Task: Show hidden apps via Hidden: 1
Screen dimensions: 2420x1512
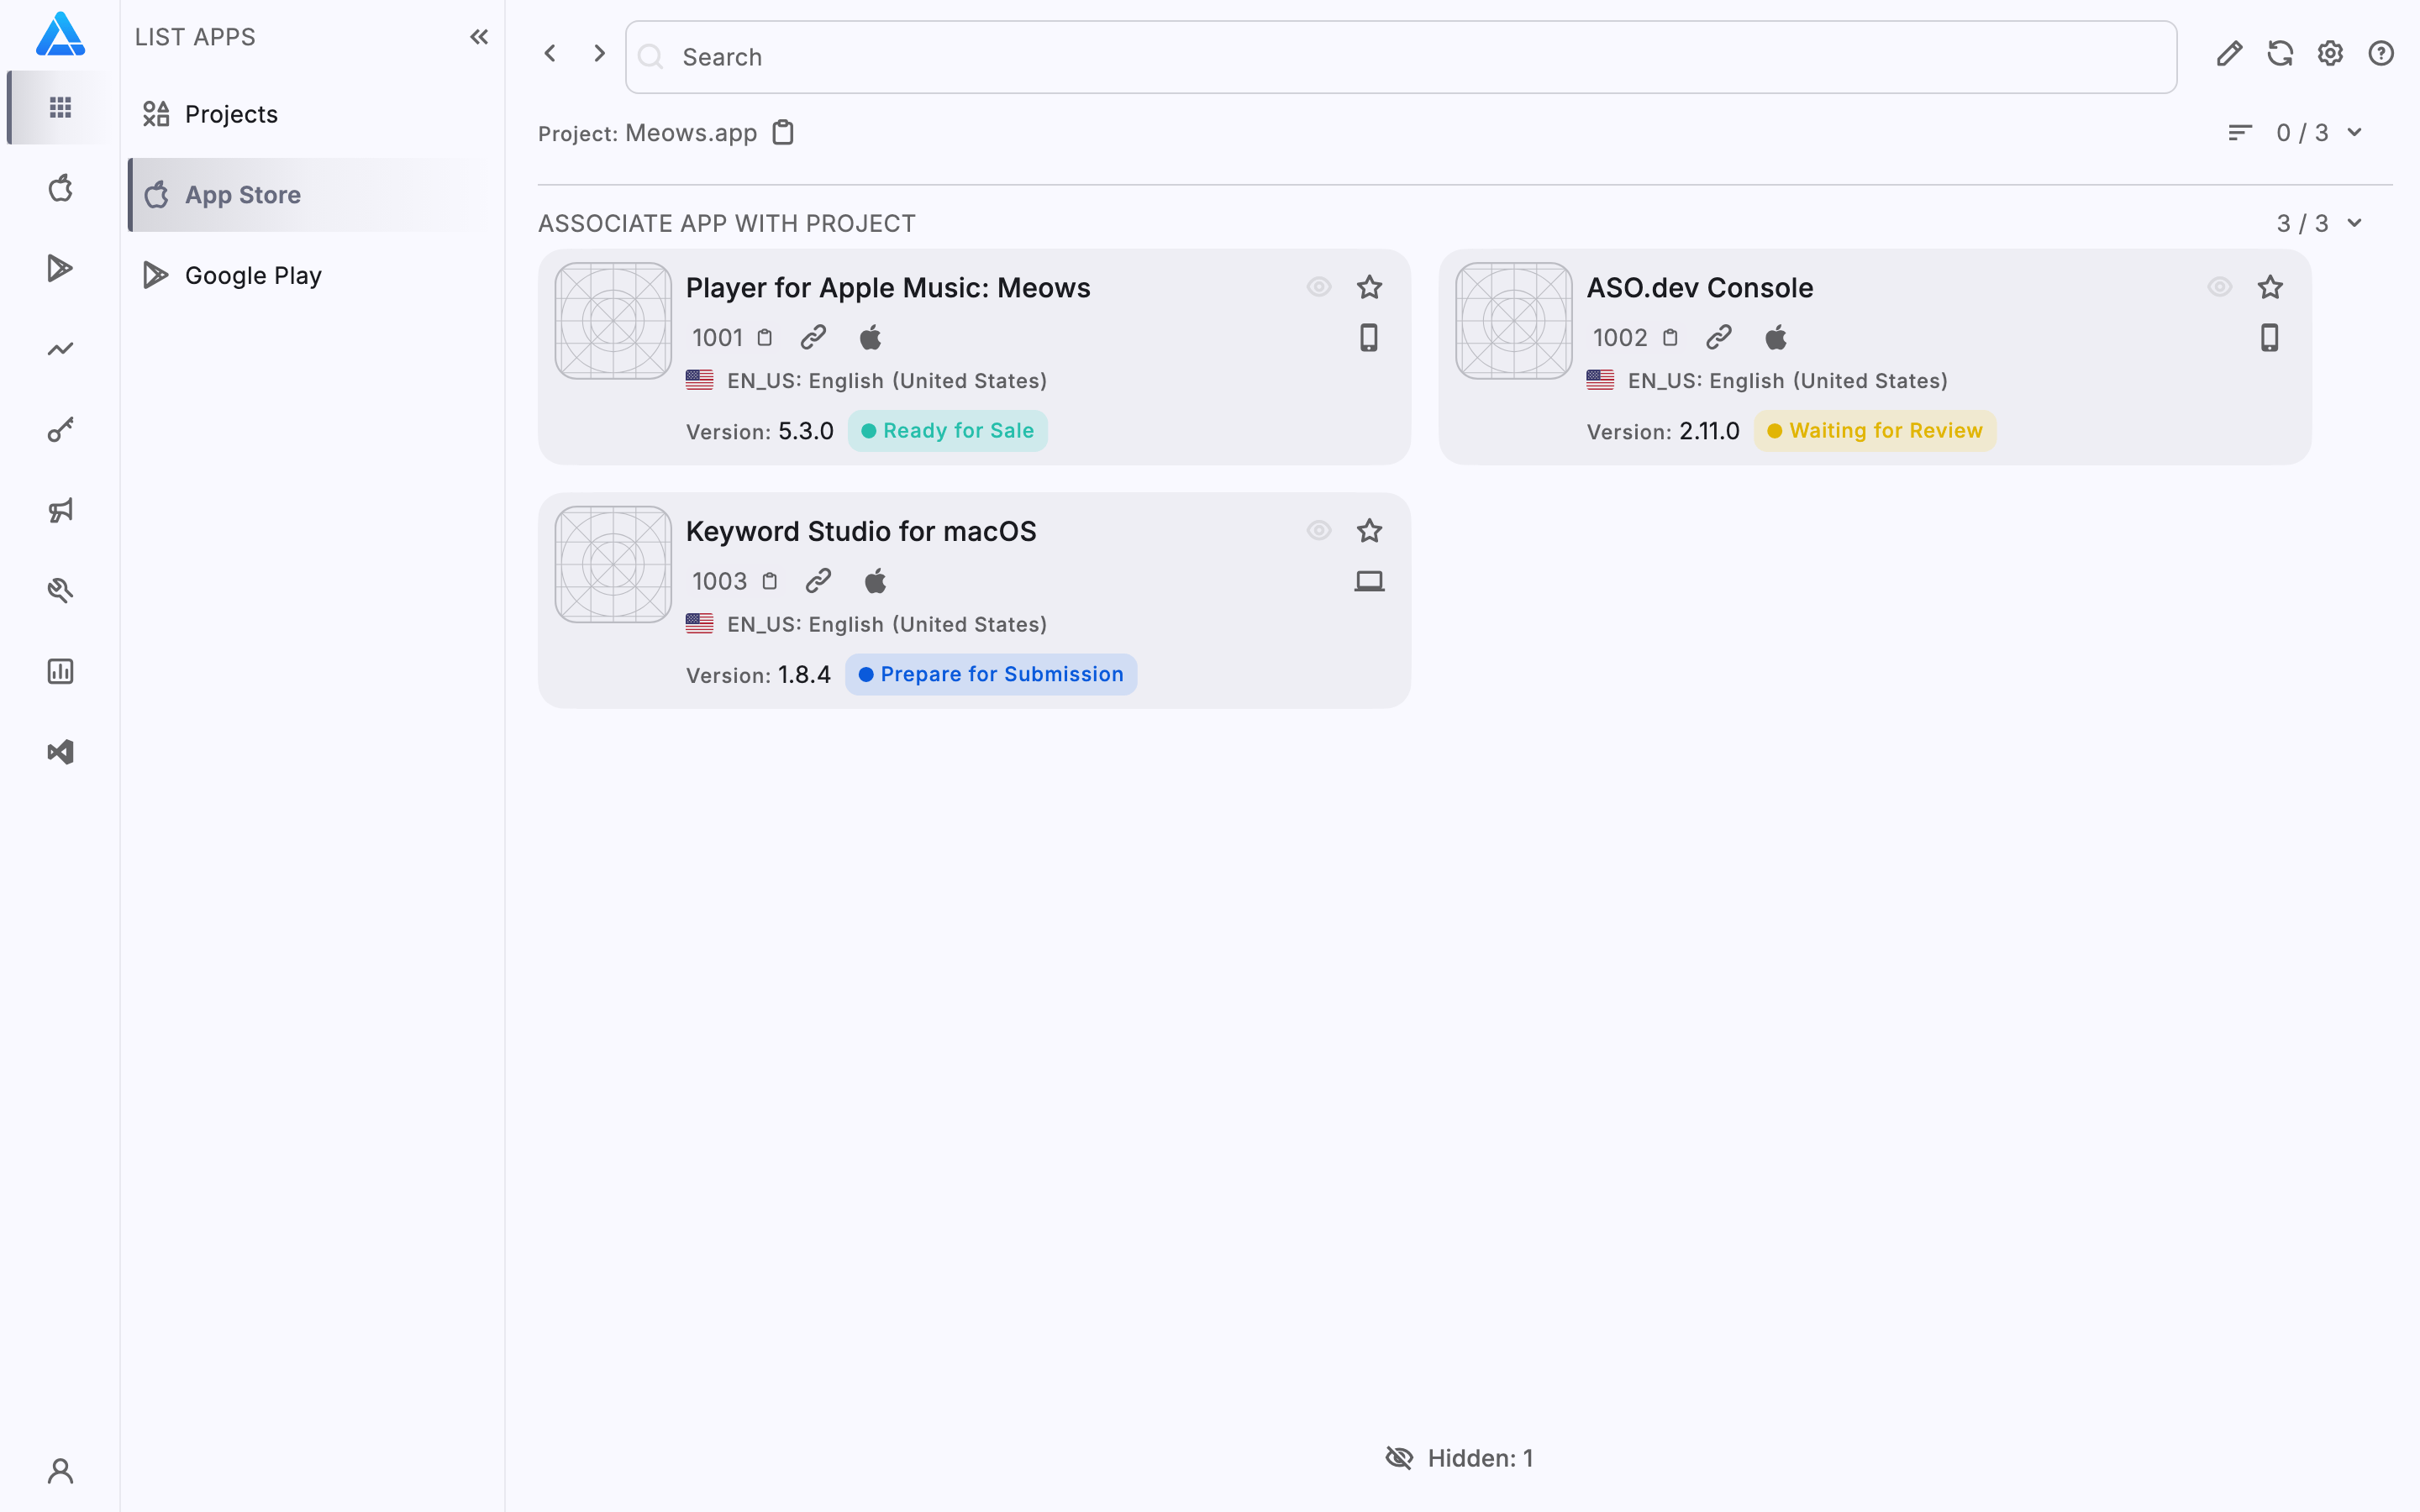Action: pyautogui.click(x=1459, y=1458)
